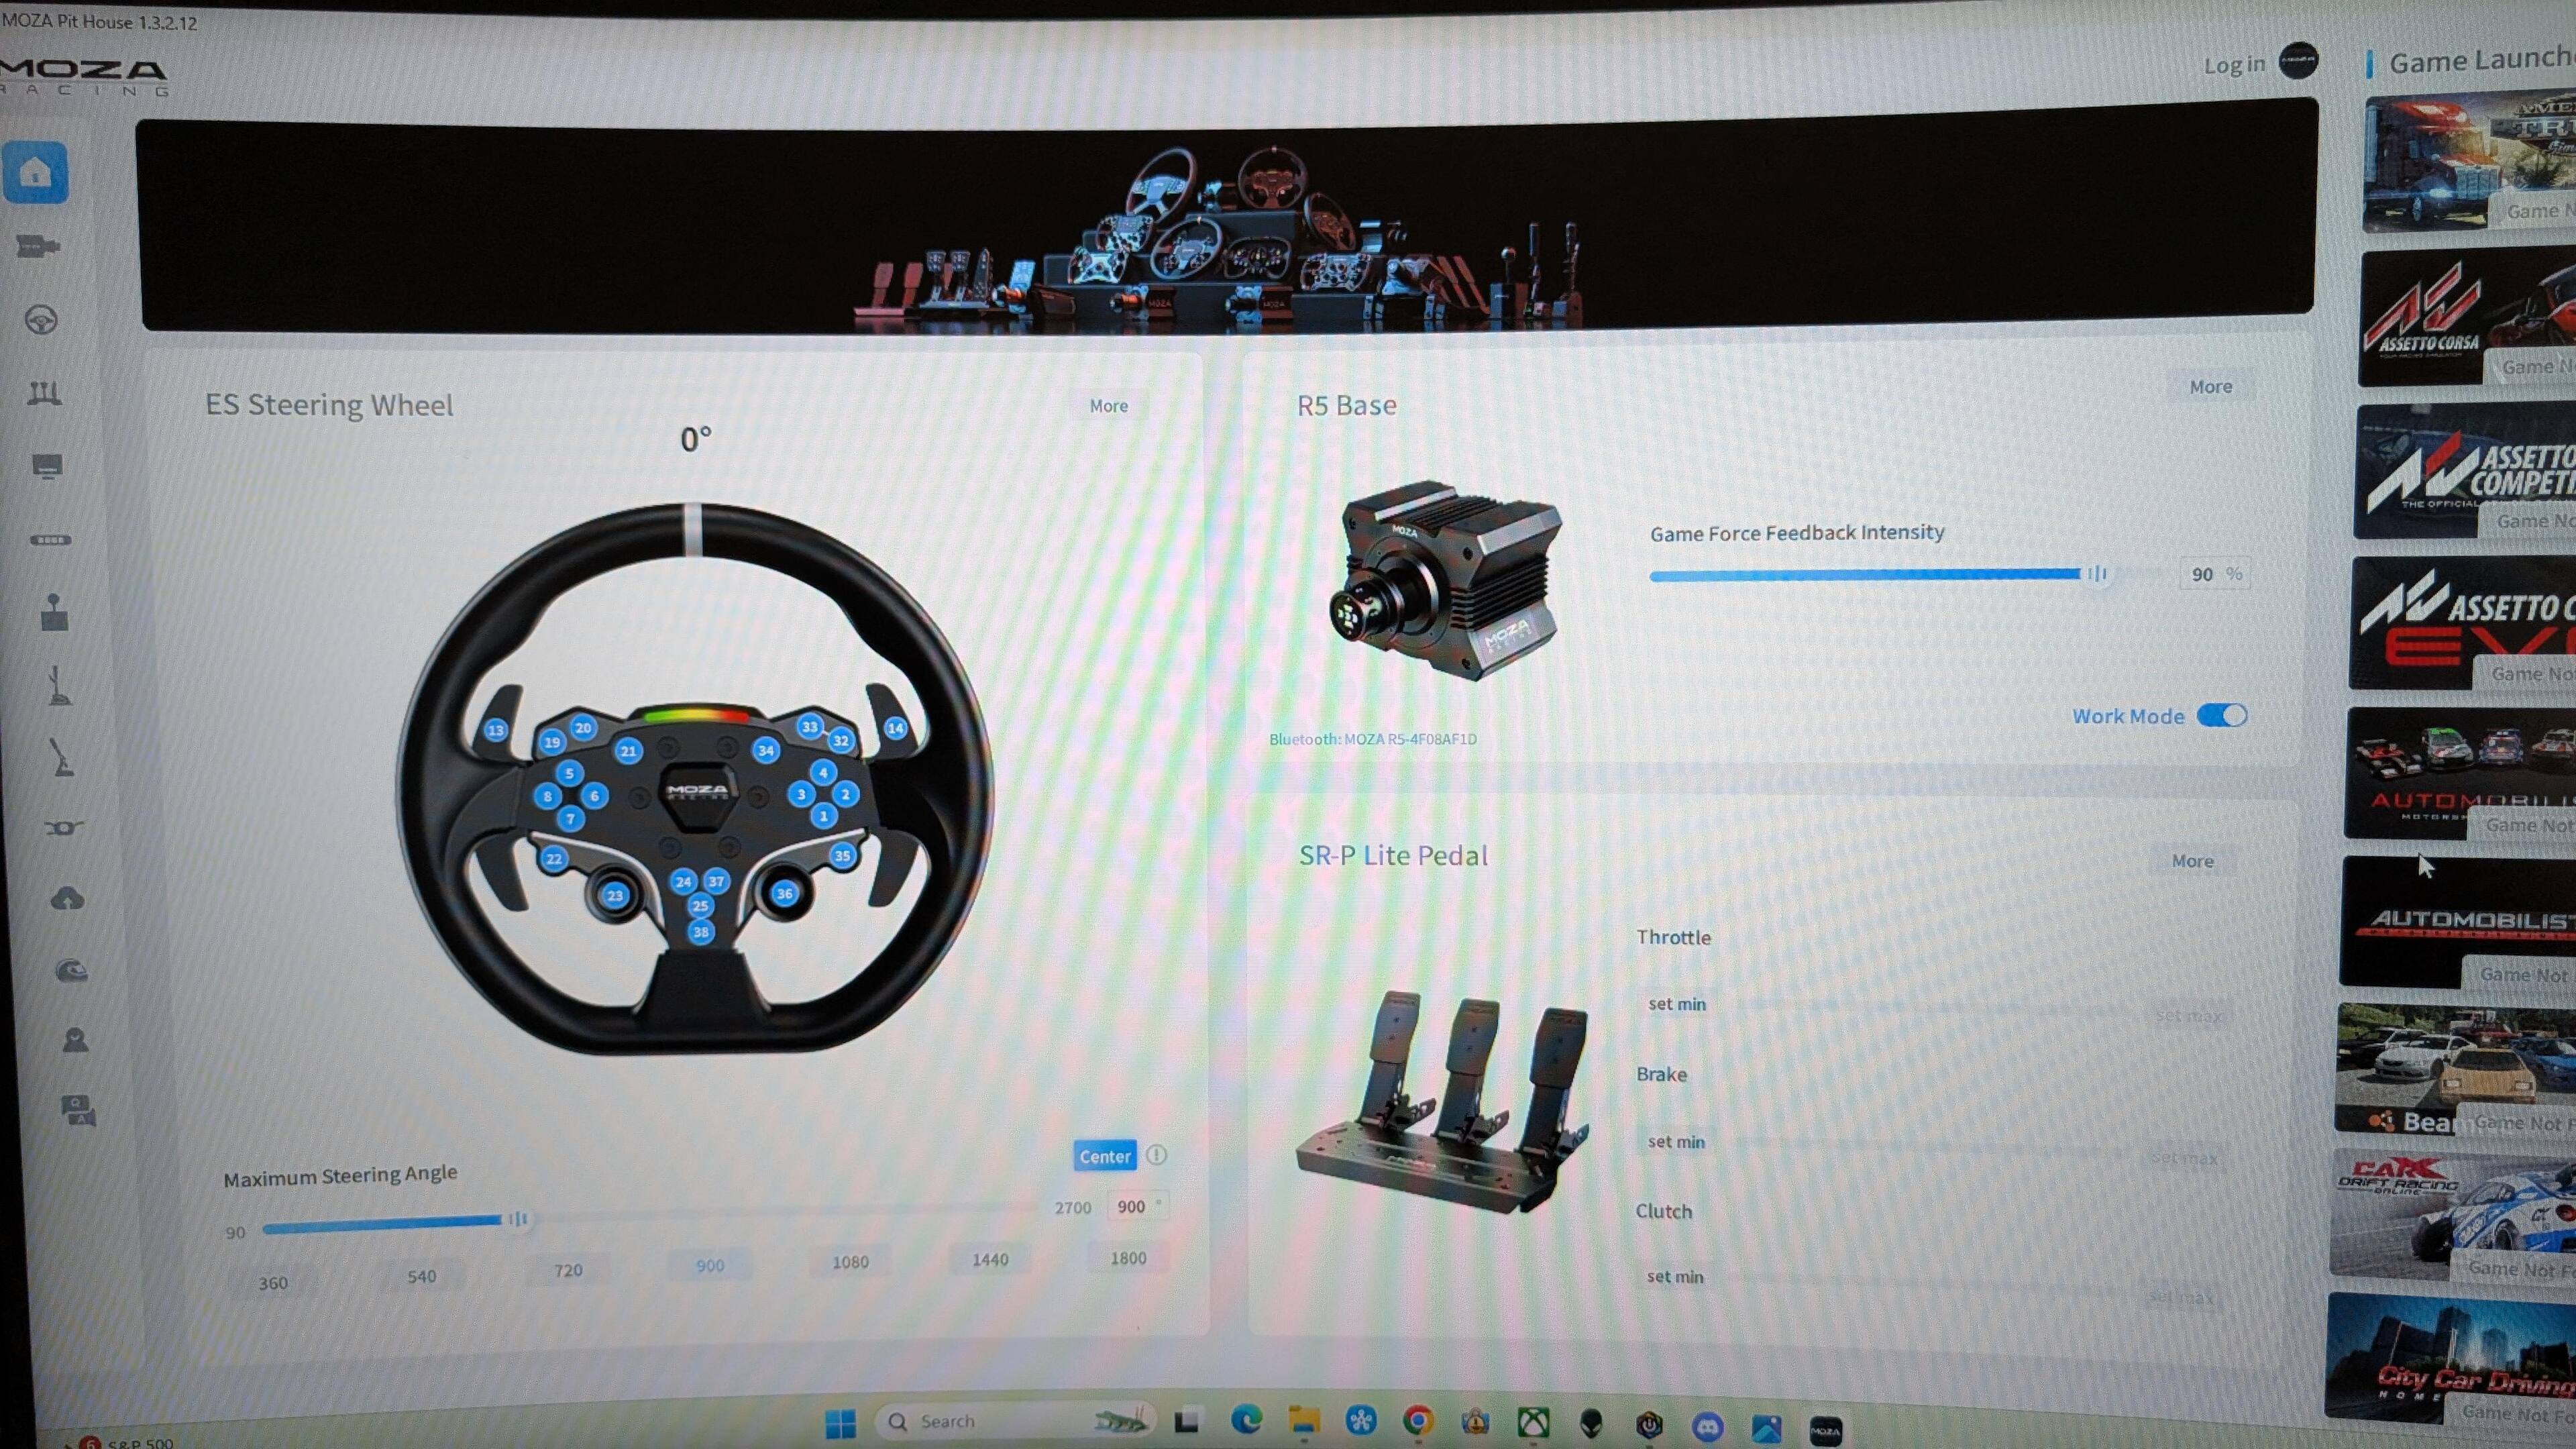Open the pedals settings icon

click(x=44, y=393)
